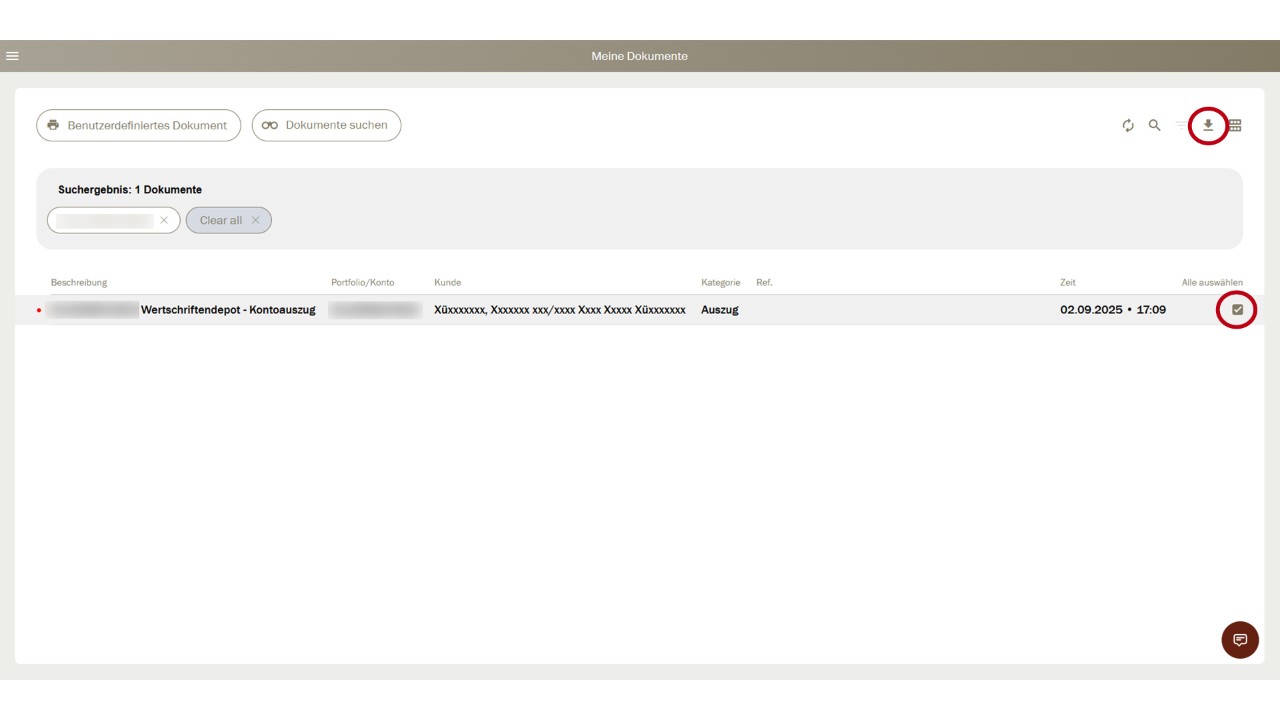Click the refresh documents icon
1280x720 pixels.
pyautogui.click(x=1128, y=126)
